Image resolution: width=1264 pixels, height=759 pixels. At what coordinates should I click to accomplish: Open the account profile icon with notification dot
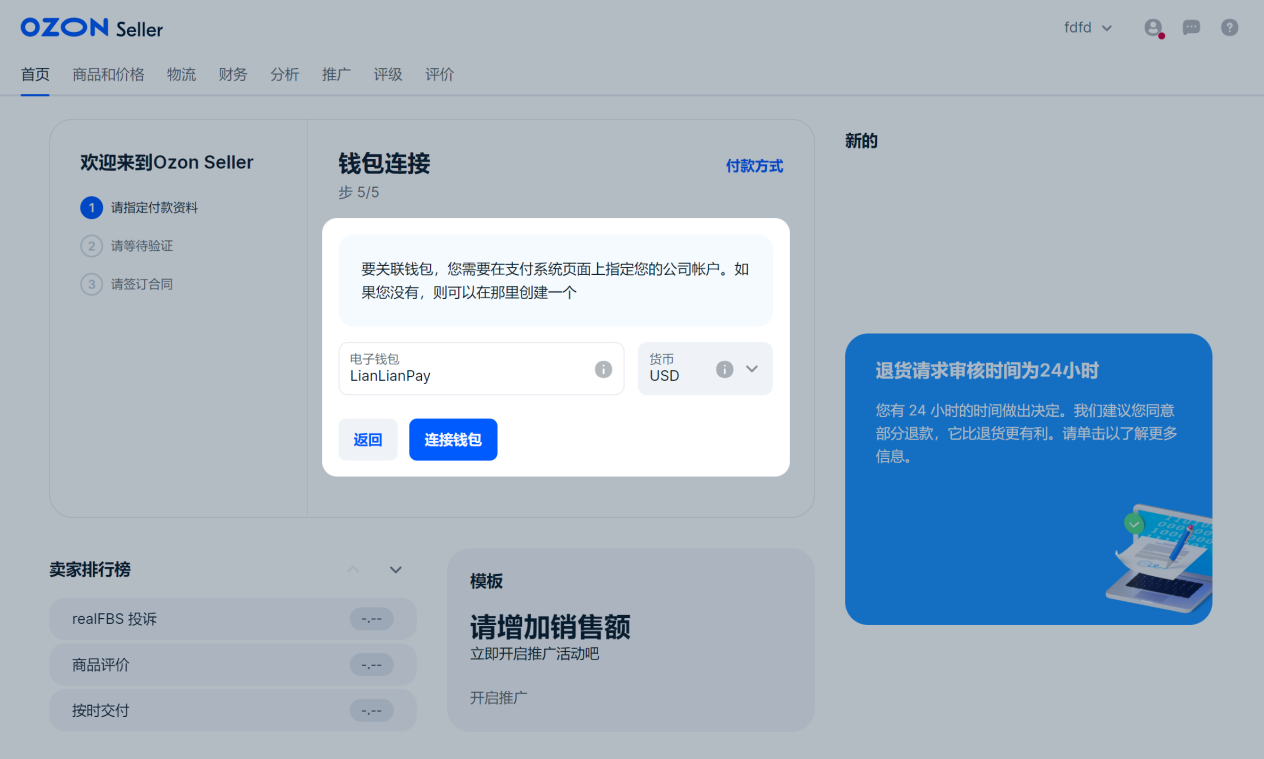pos(1153,27)
